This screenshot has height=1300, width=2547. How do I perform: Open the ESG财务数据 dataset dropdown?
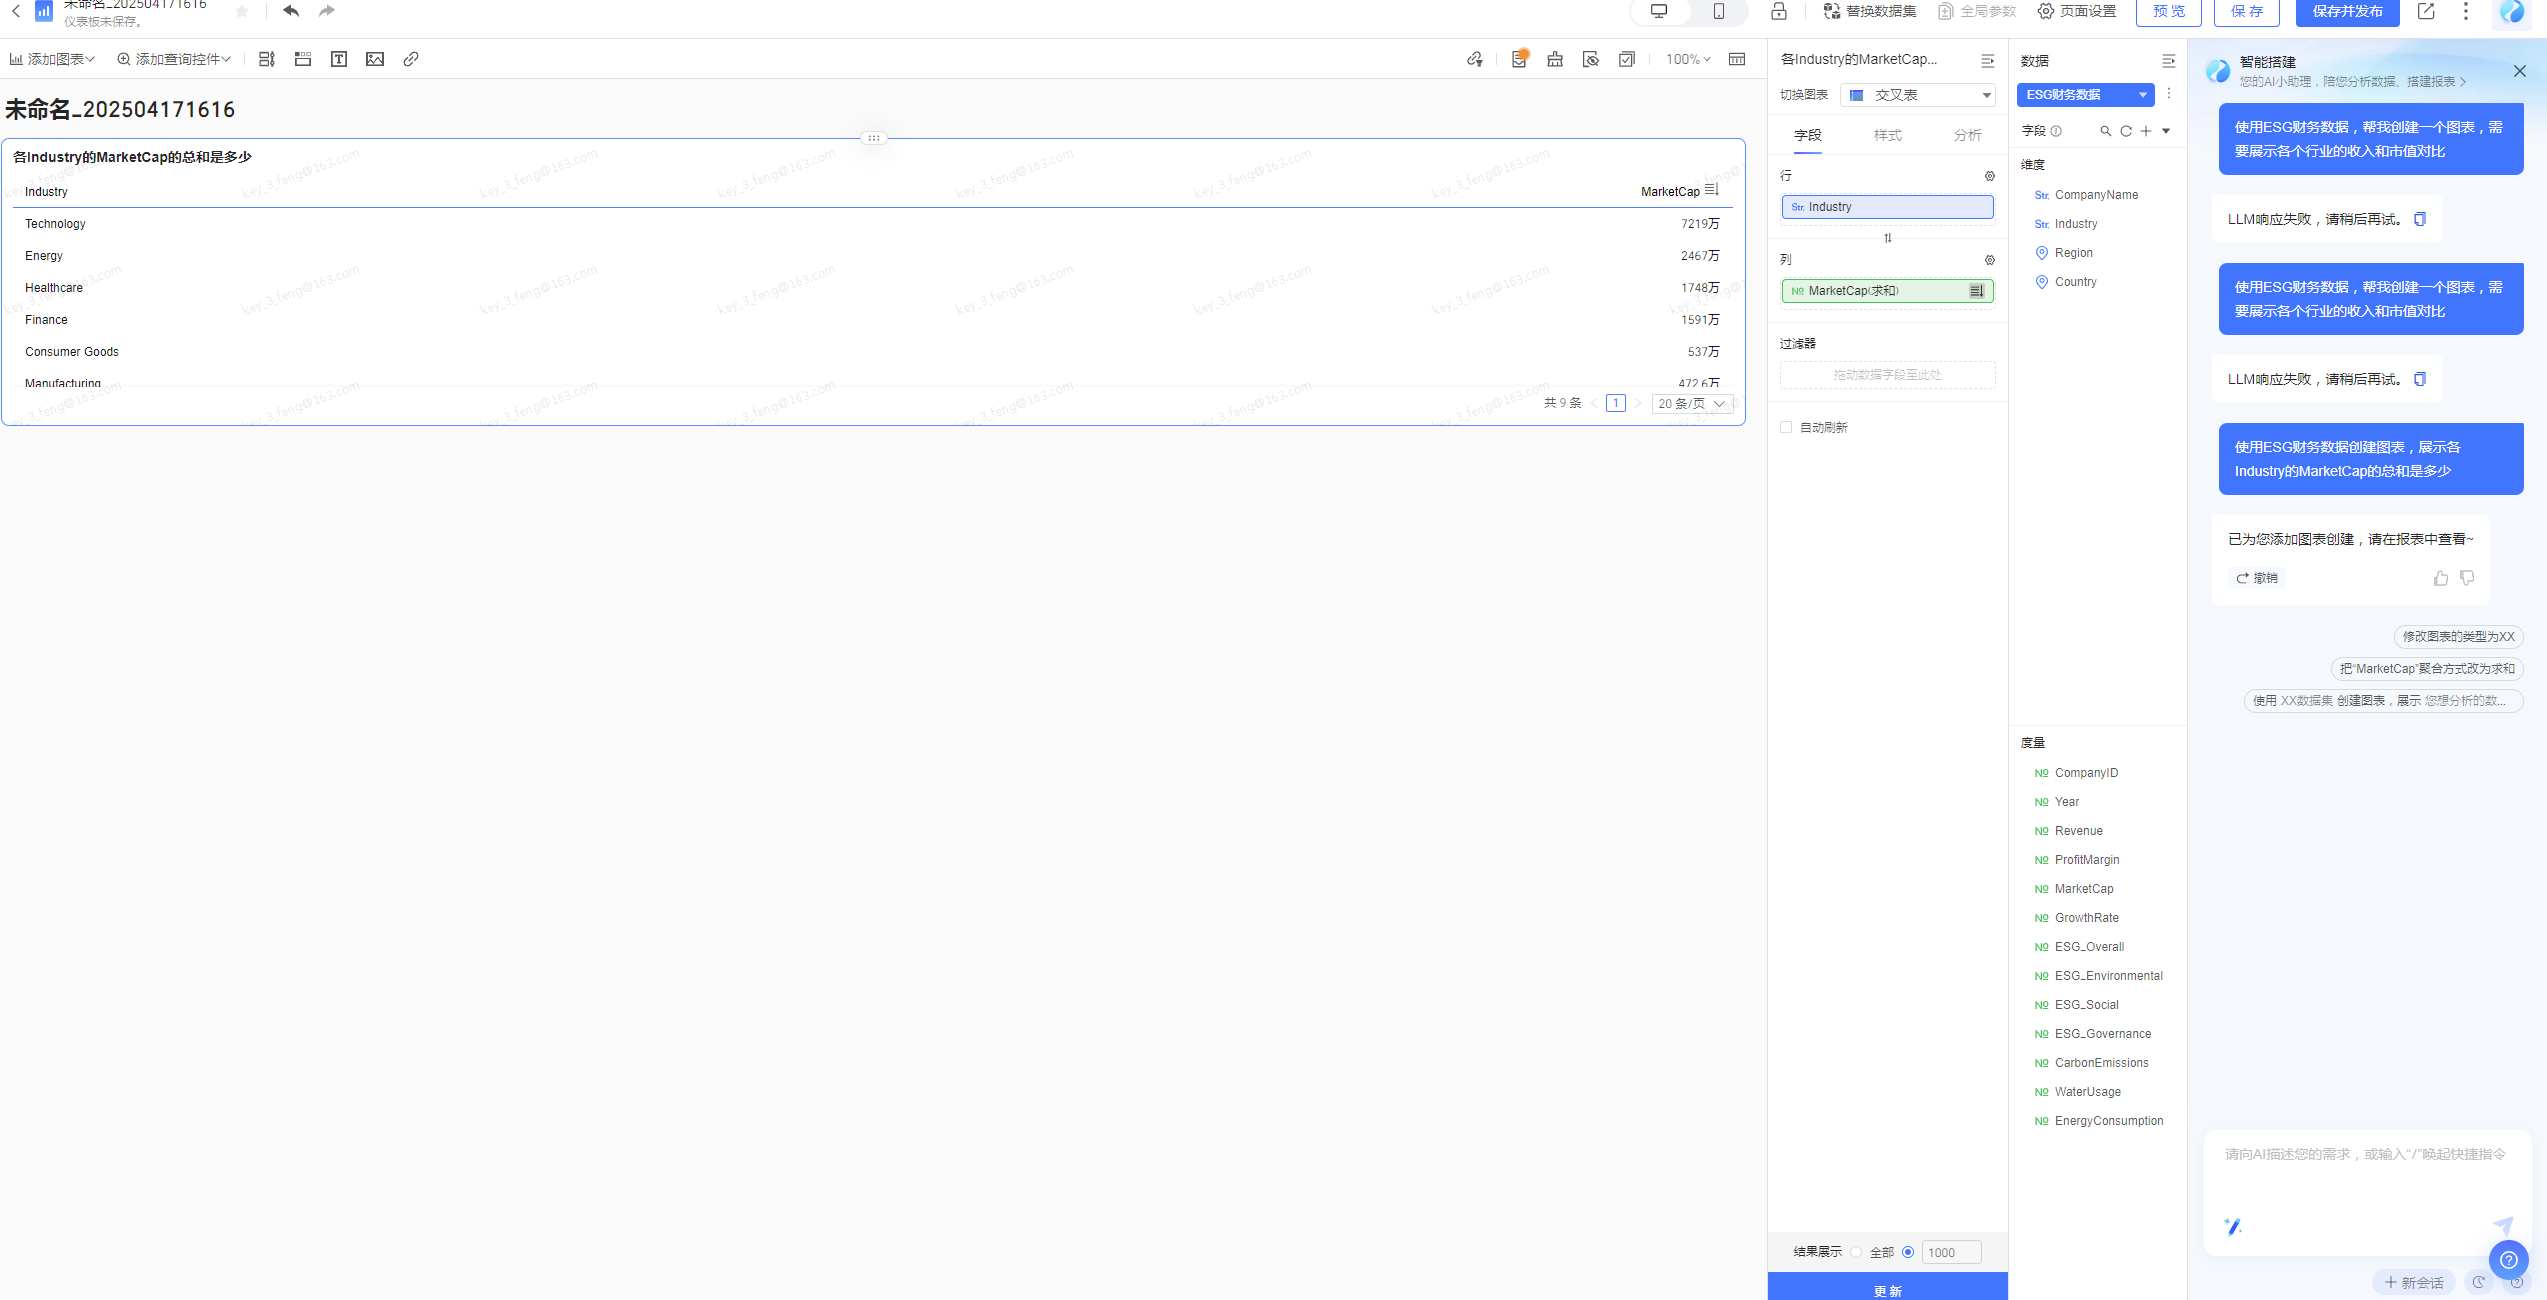(x=2086, y=95)
